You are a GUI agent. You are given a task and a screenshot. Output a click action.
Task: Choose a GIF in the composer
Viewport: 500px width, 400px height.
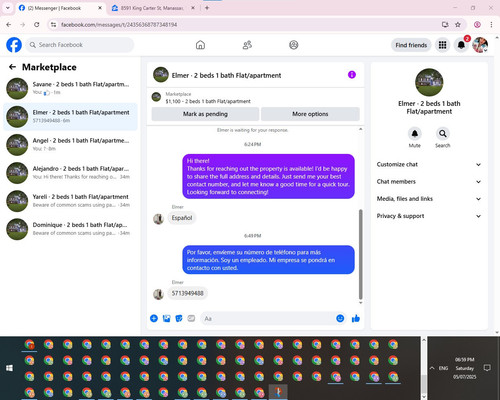(191, 318)
